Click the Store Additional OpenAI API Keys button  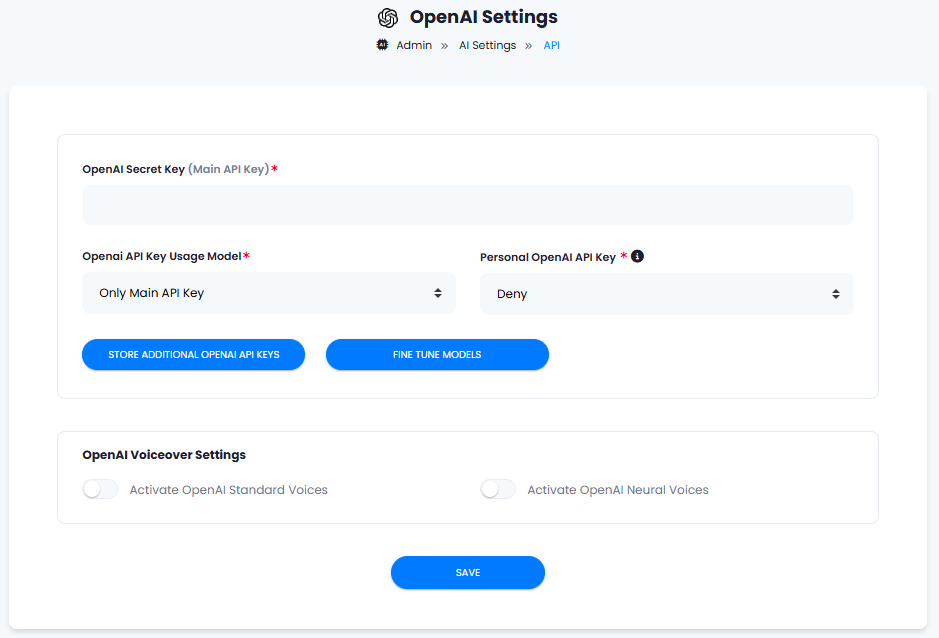[x=193, y=355]
